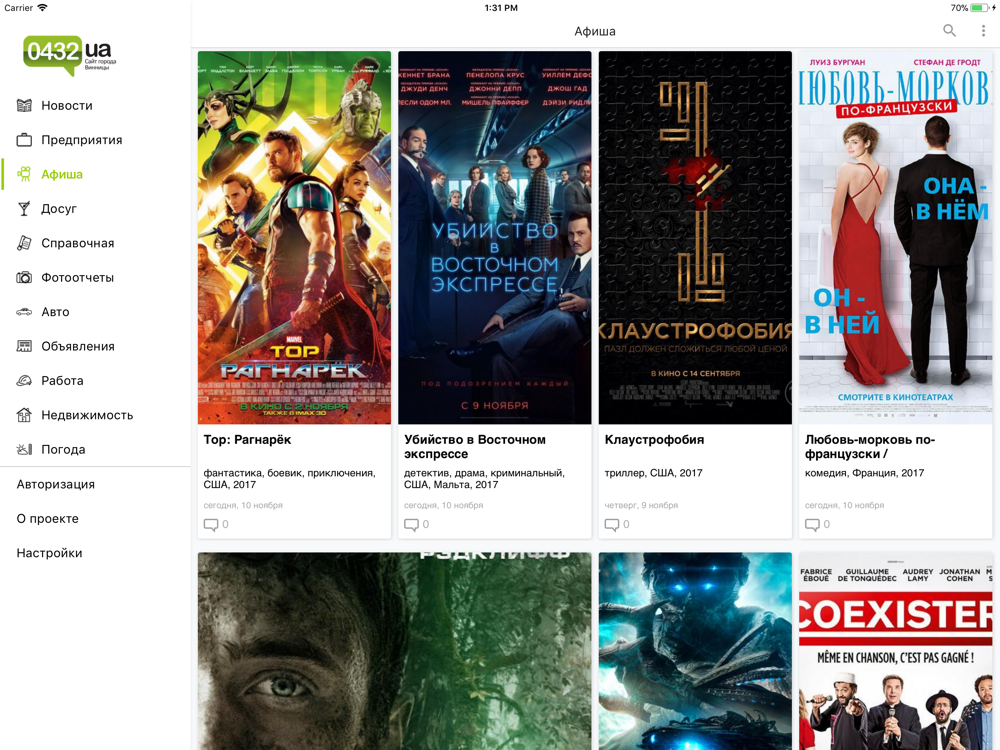Tap comment icon under Любовь-морковь по-французски
Screen dimensions: 1000x750
point(812,525)
